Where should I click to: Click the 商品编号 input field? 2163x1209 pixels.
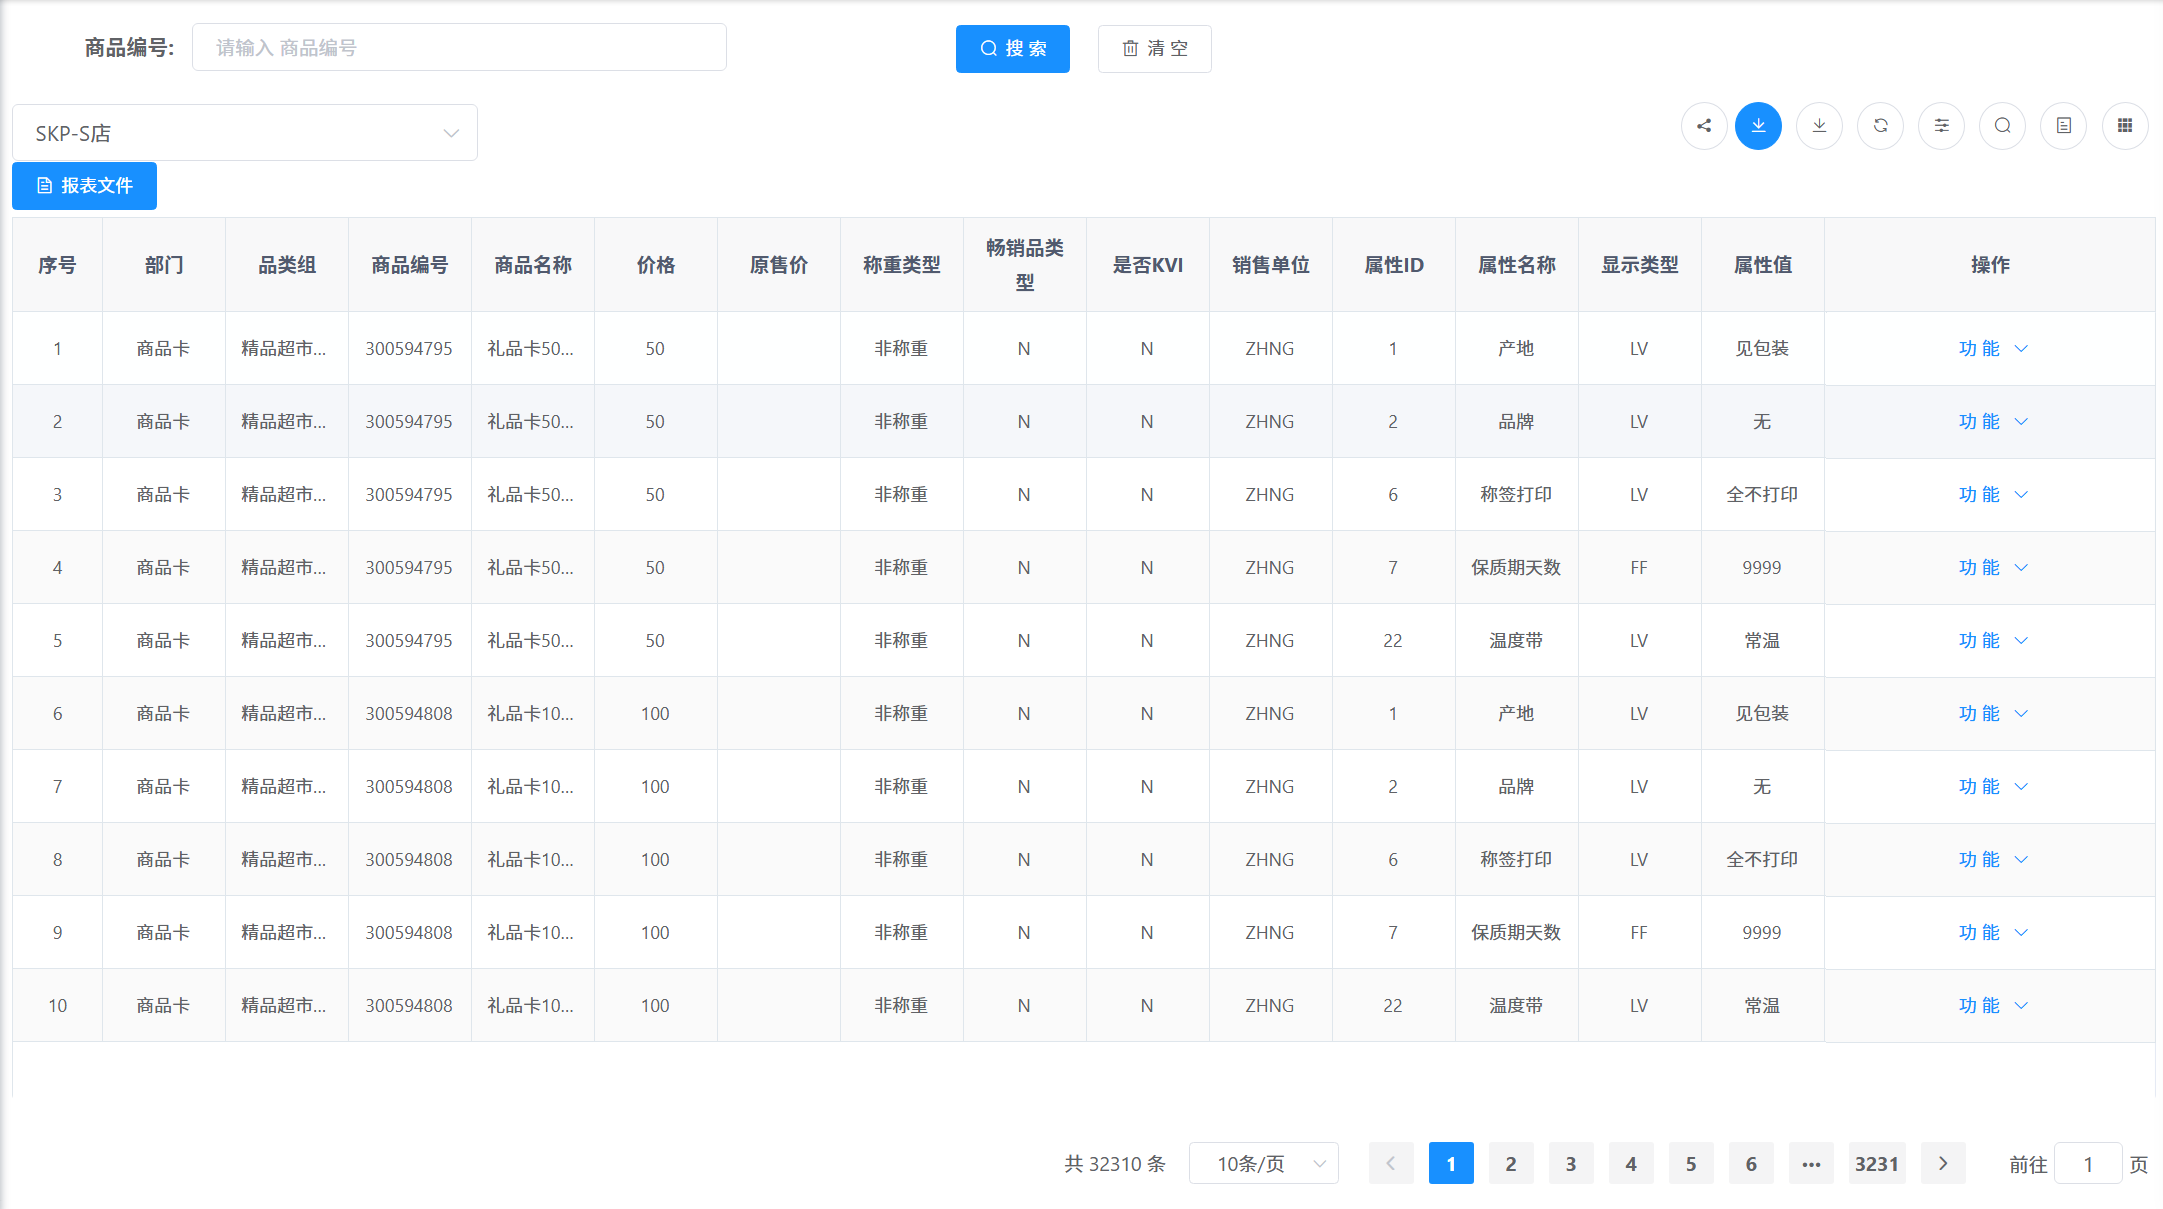point(459,48)
